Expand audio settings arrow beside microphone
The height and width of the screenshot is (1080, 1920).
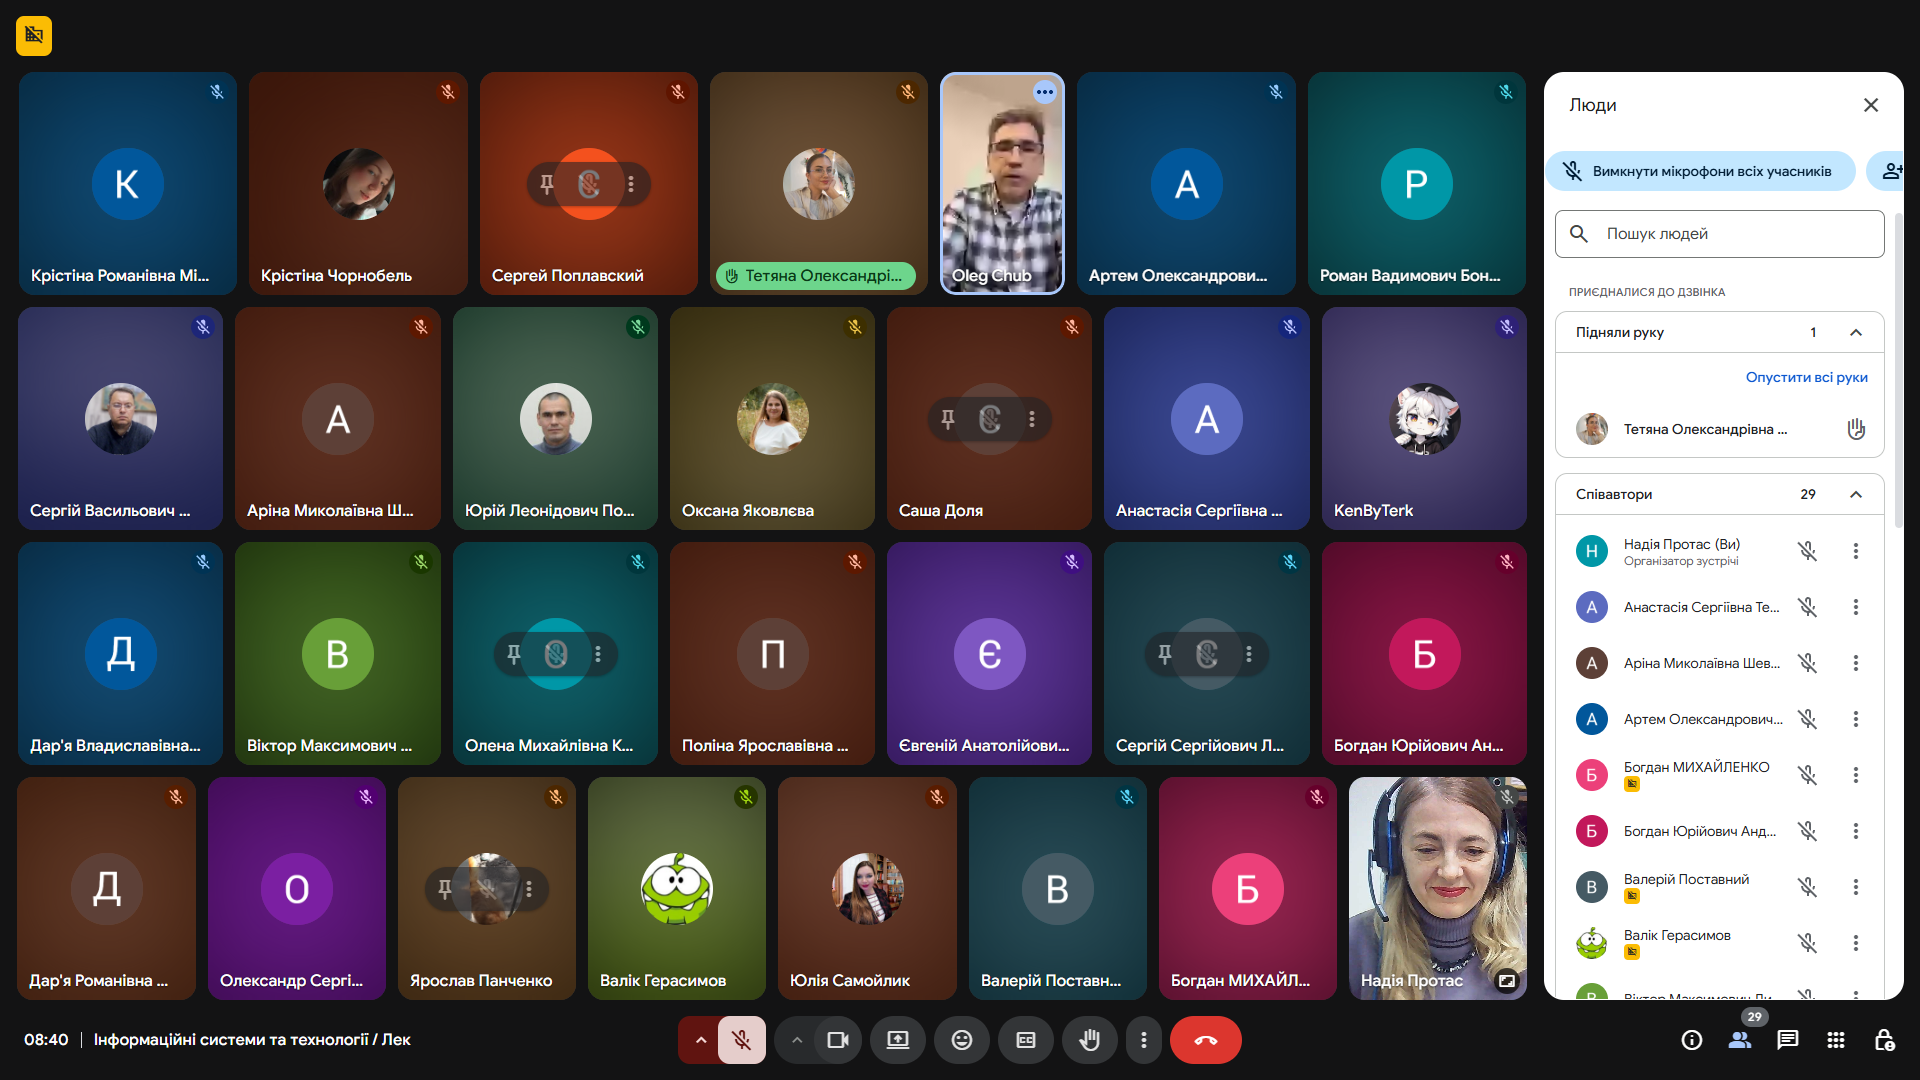[700, 1040]
